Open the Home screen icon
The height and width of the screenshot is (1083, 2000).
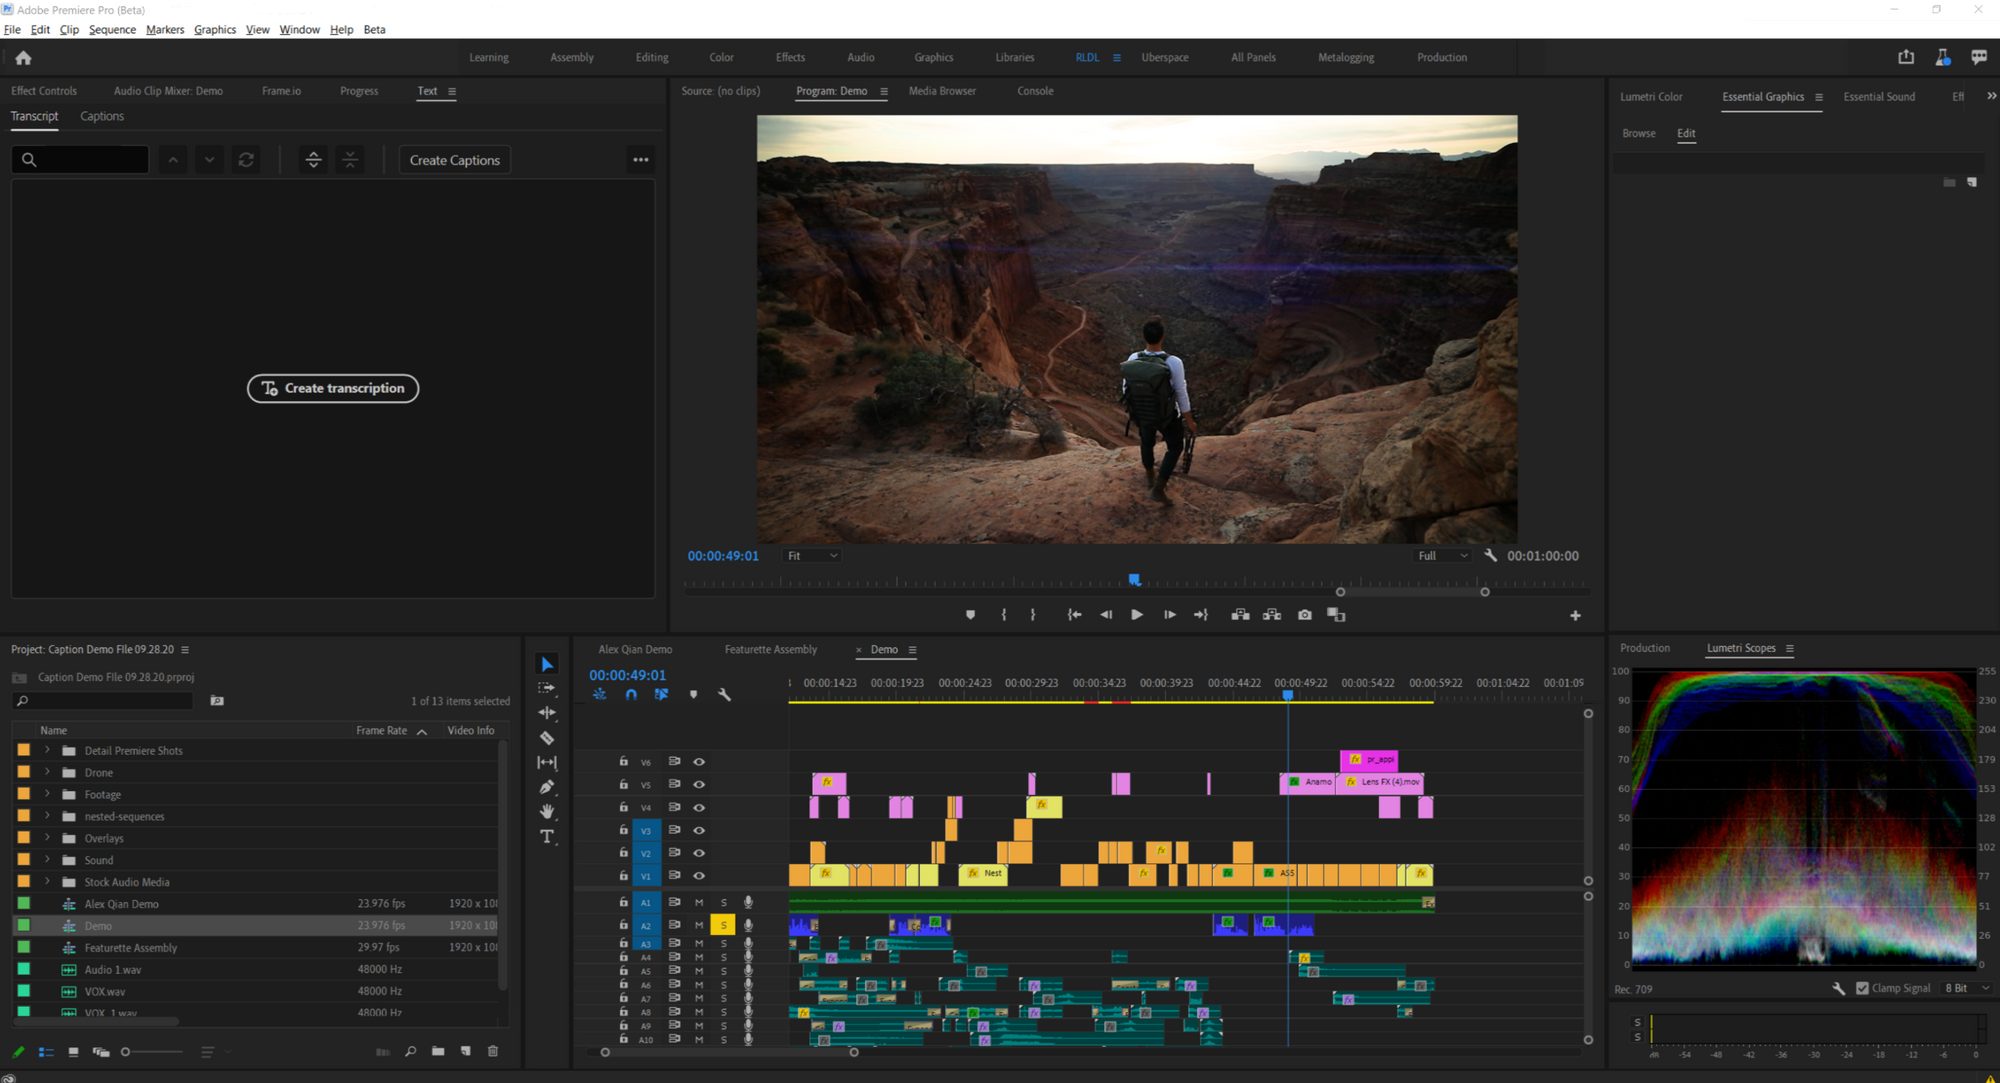[23, 58]
